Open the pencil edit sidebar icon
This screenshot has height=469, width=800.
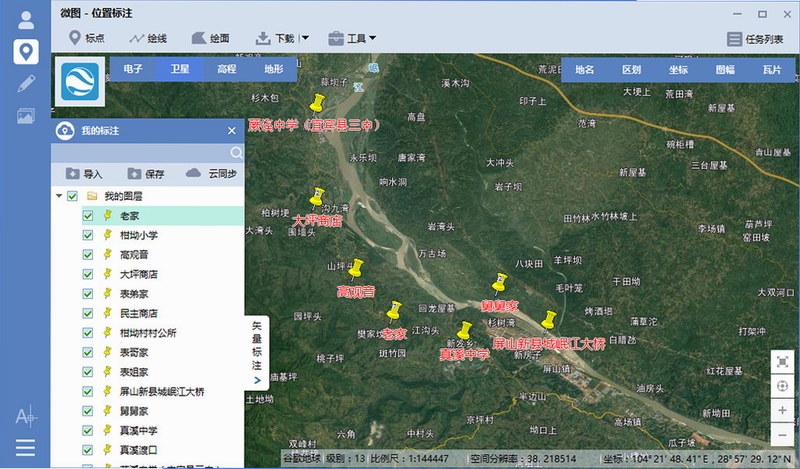26,84
